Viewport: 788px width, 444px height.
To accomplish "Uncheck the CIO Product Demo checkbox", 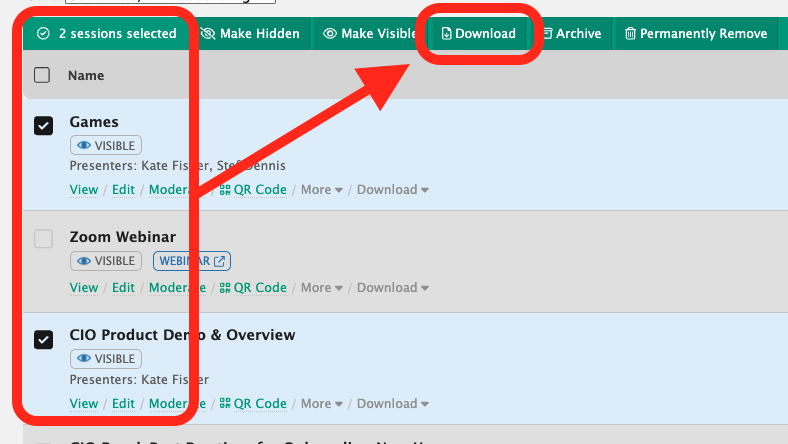I will [x=44, y=339].
